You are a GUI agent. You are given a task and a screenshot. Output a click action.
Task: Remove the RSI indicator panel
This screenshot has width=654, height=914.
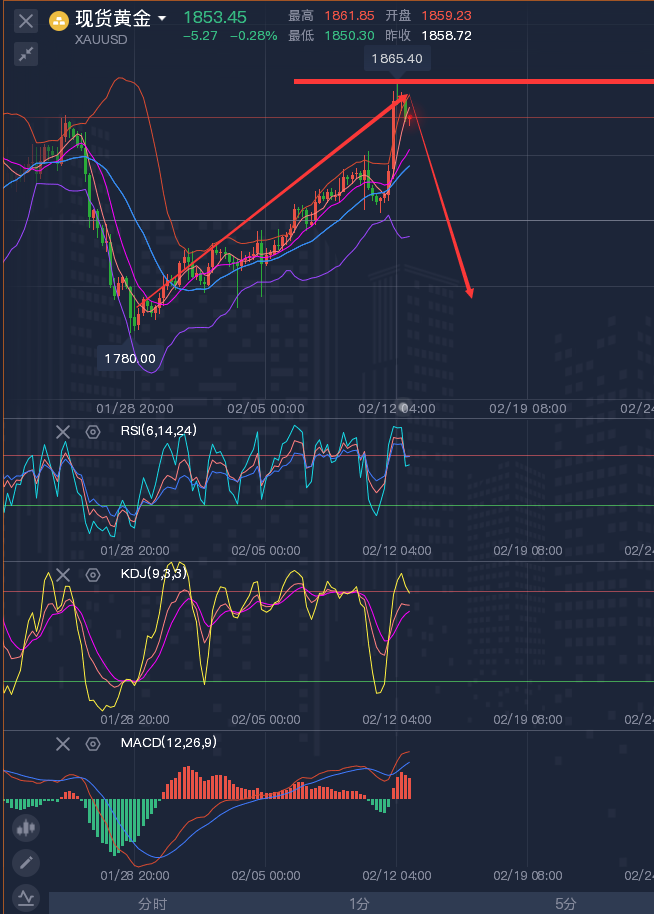pyautogui.click(x=63, y=432)
